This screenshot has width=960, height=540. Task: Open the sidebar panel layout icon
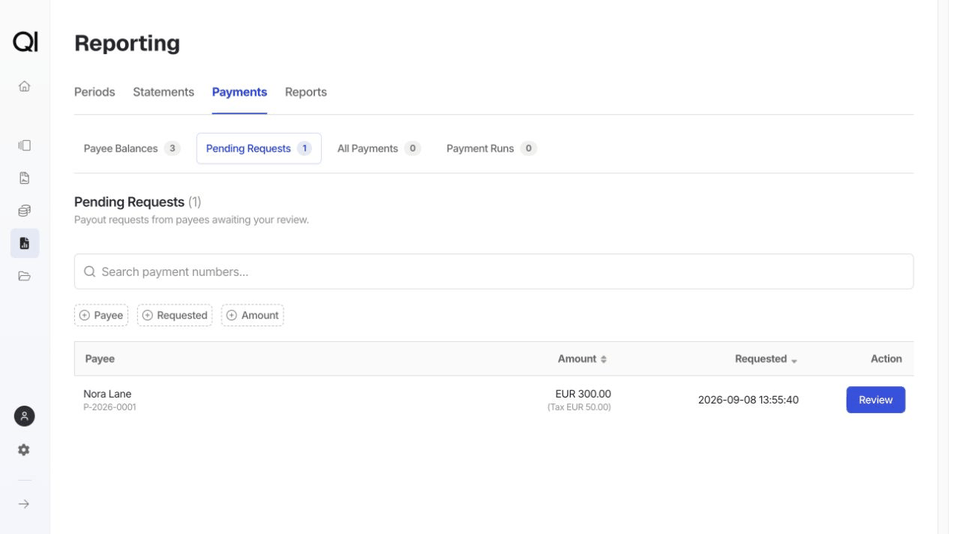point(24,147)
